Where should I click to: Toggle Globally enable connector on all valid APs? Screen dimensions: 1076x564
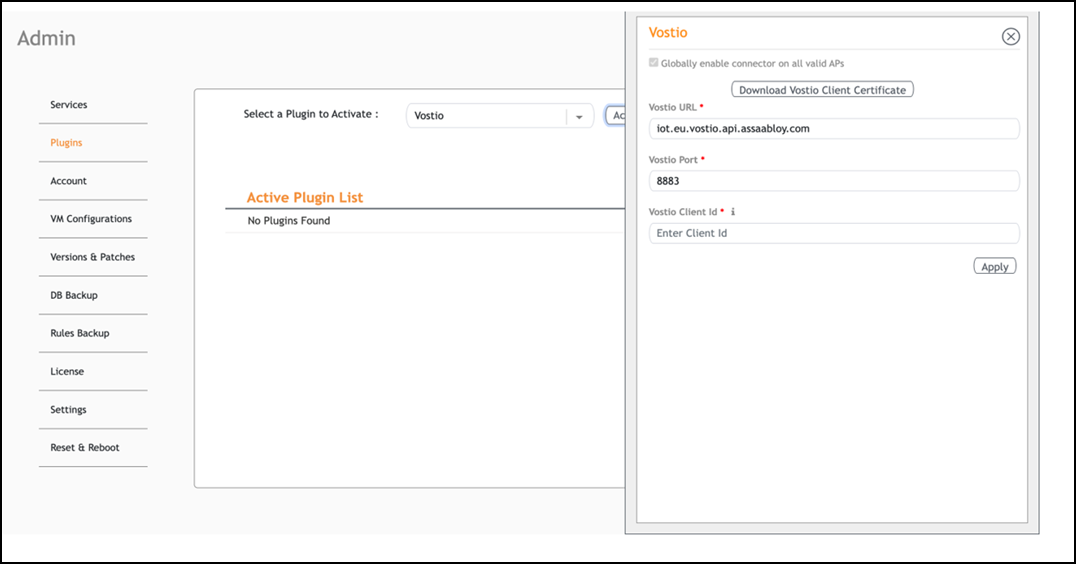(x=653, y=62)
